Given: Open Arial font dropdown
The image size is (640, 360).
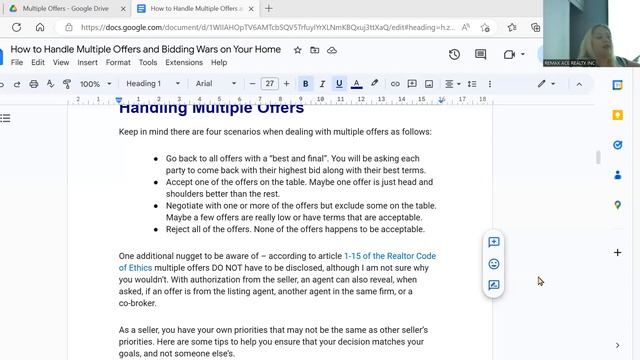Looking at the screenshot, I should click(216, 84).
